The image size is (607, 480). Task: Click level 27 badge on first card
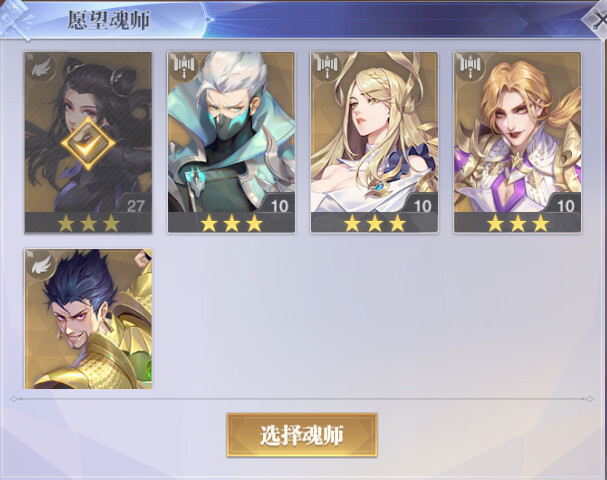pyautogui.click(x=135, y=205)
